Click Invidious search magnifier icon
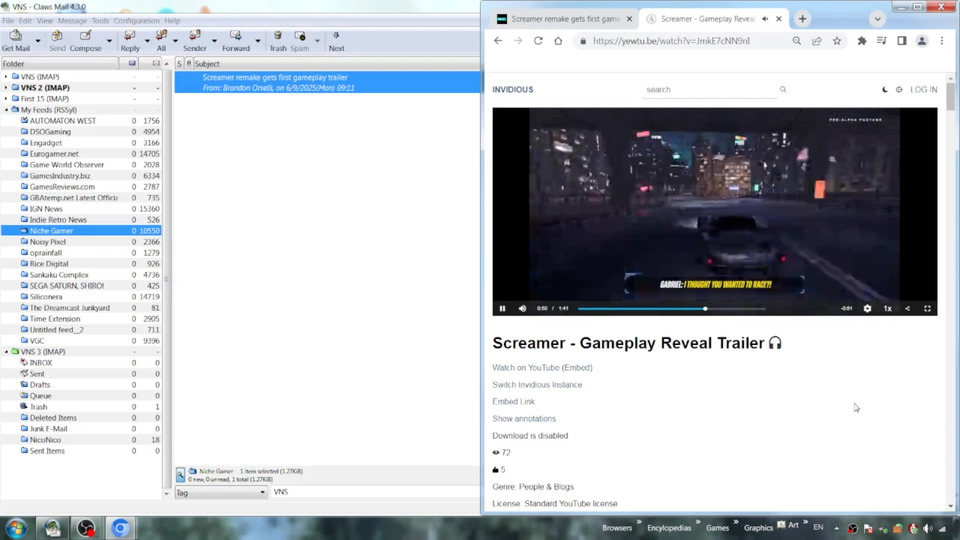 point(782,89)
